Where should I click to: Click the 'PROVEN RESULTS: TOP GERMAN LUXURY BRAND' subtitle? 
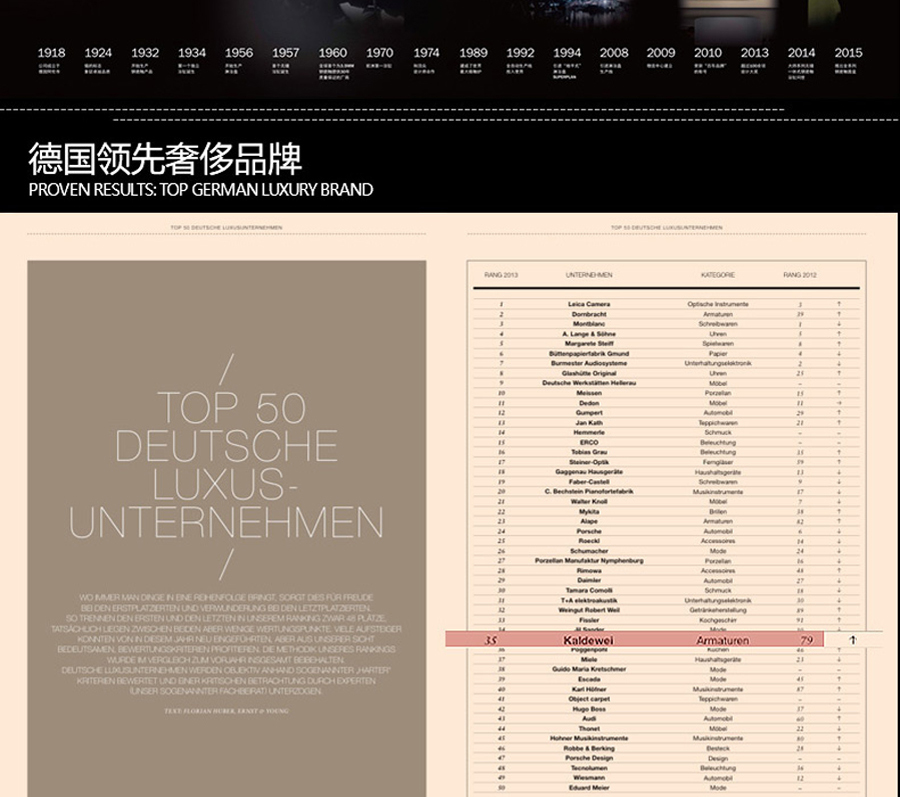coord(201,189)
